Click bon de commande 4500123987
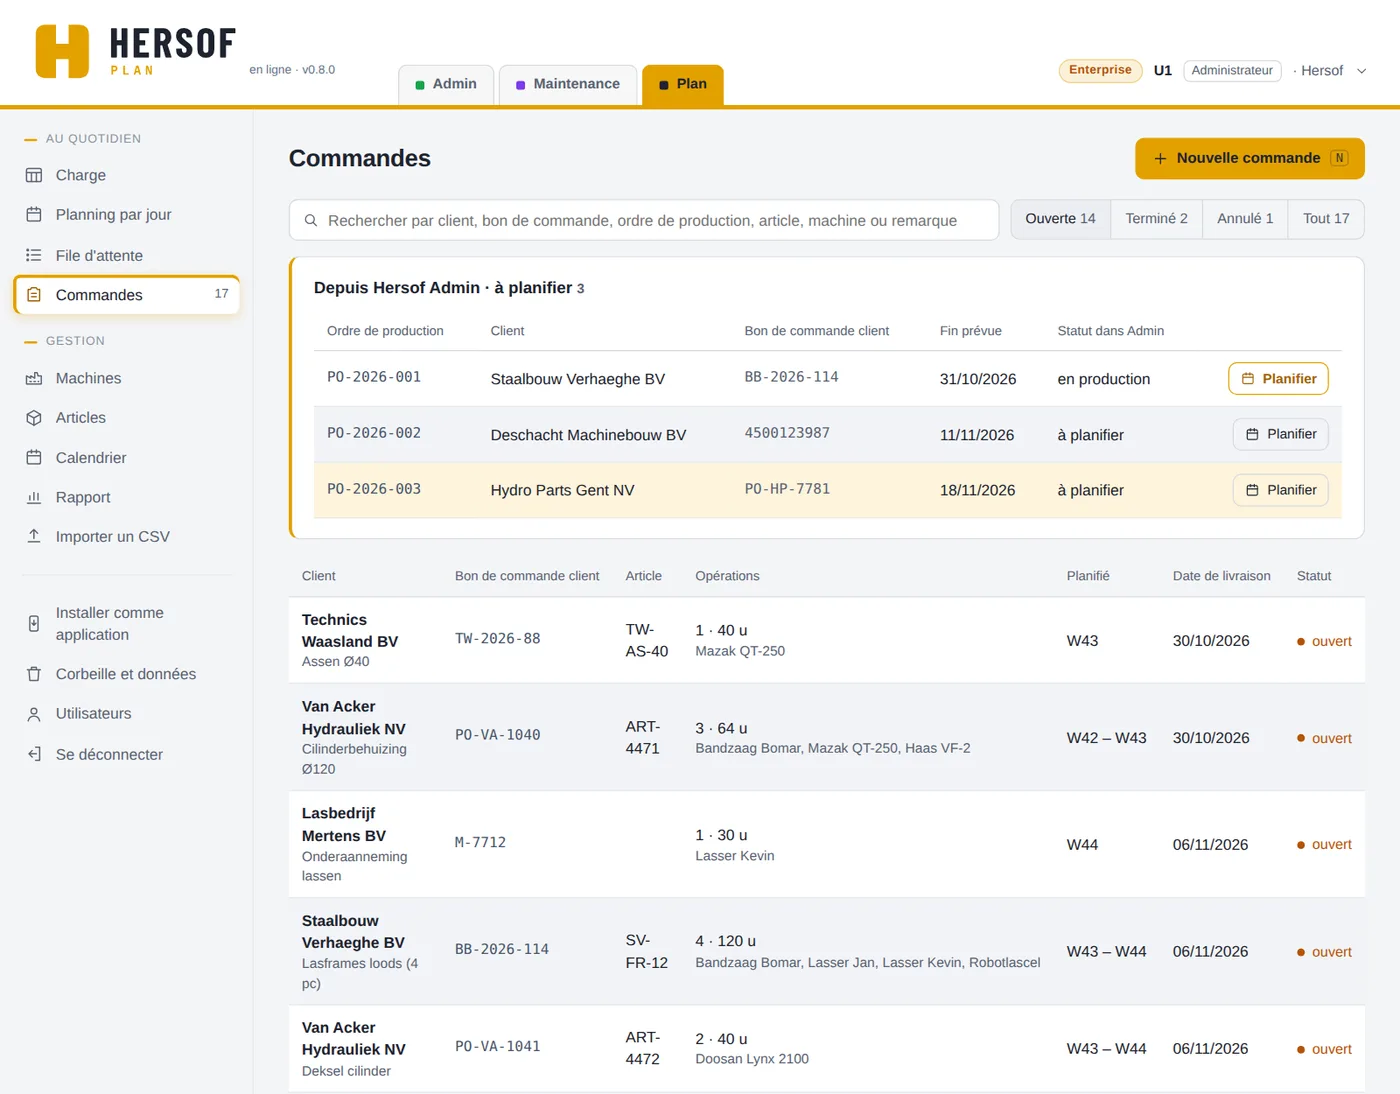1400x1094 pixels. coord(787,433)
